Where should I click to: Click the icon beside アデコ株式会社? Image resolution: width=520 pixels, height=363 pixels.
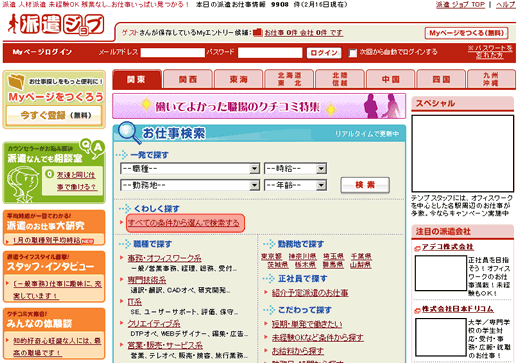(417, 248)
